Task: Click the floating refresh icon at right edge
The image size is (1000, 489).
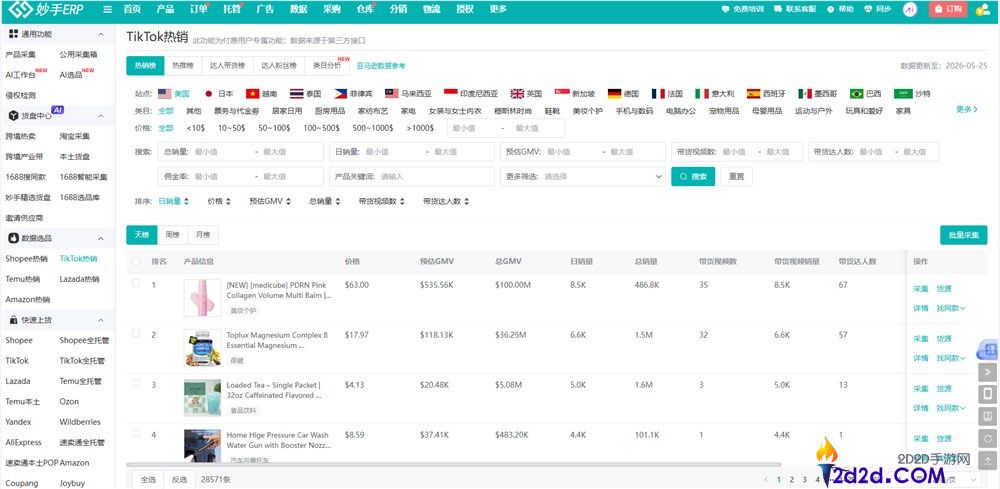Action: 988,439
